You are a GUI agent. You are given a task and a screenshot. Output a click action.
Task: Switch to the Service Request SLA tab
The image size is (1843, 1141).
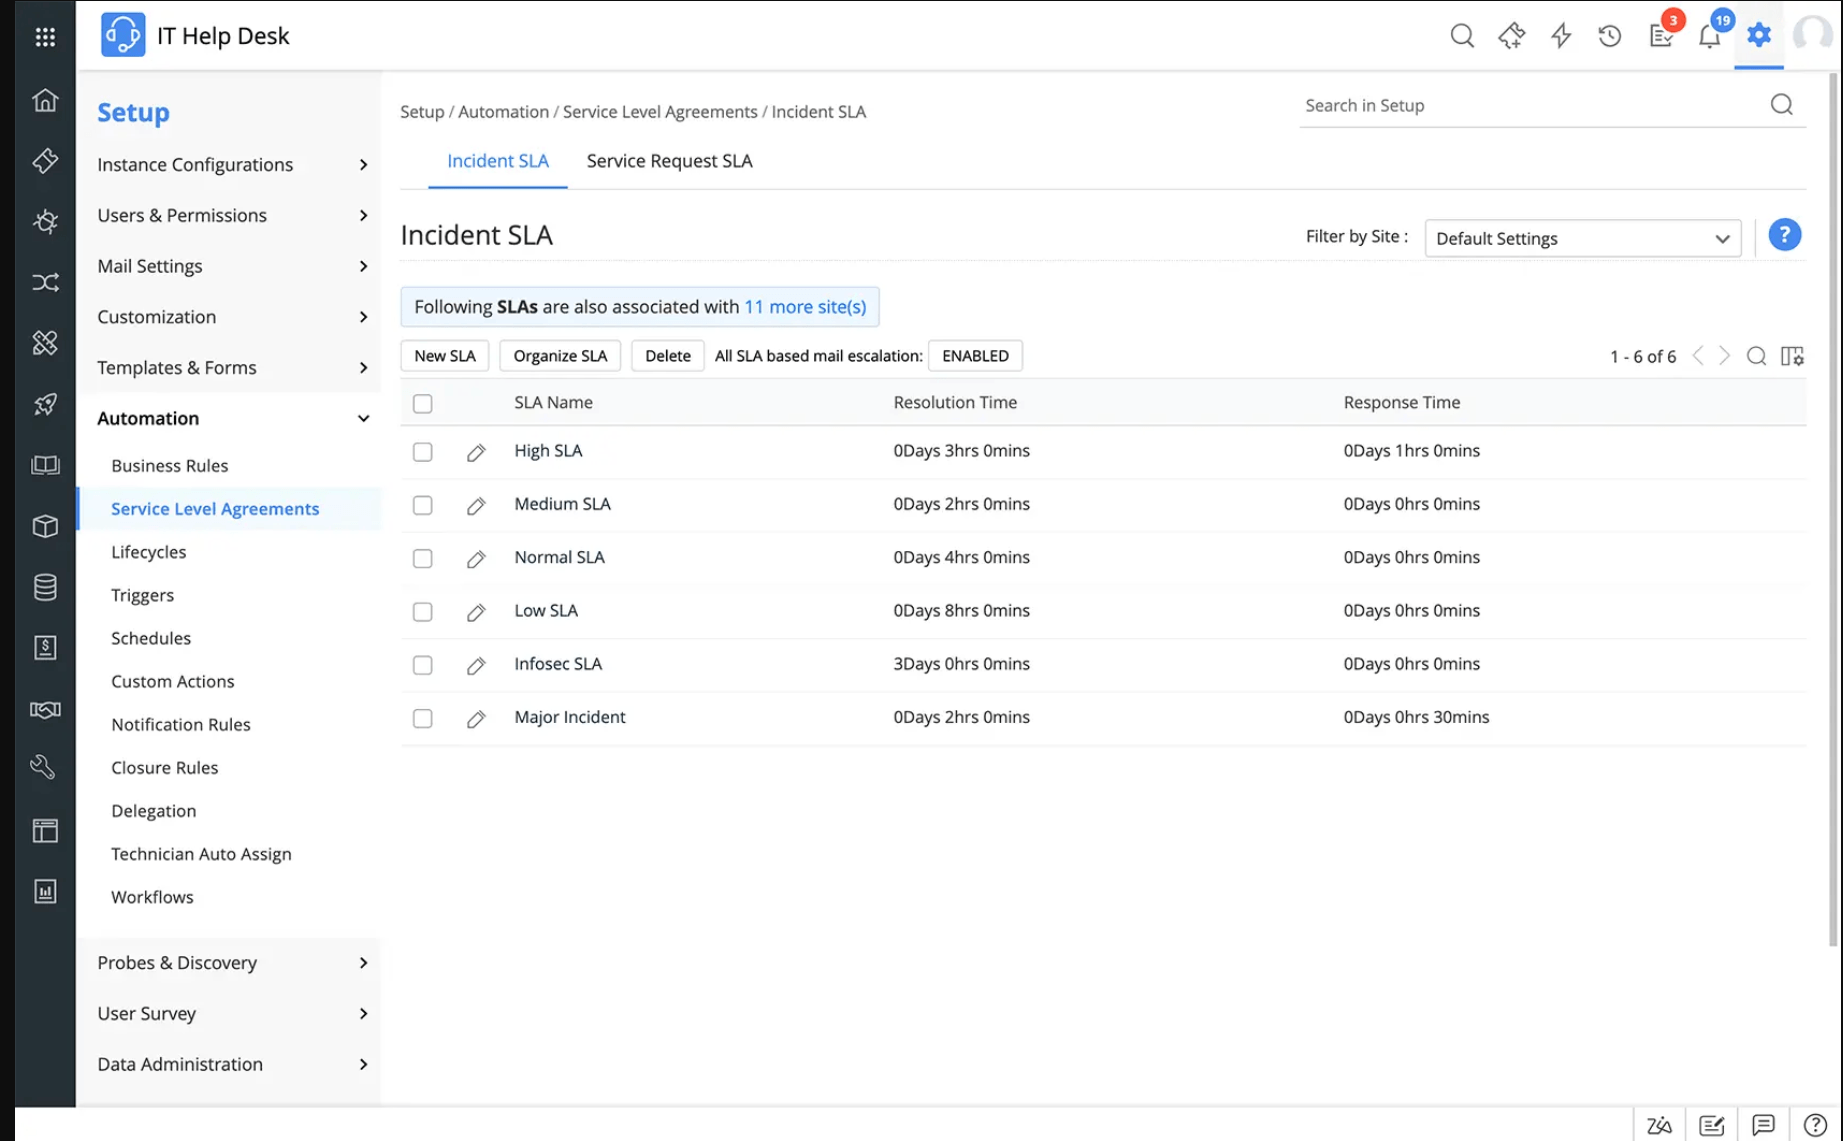669,161
